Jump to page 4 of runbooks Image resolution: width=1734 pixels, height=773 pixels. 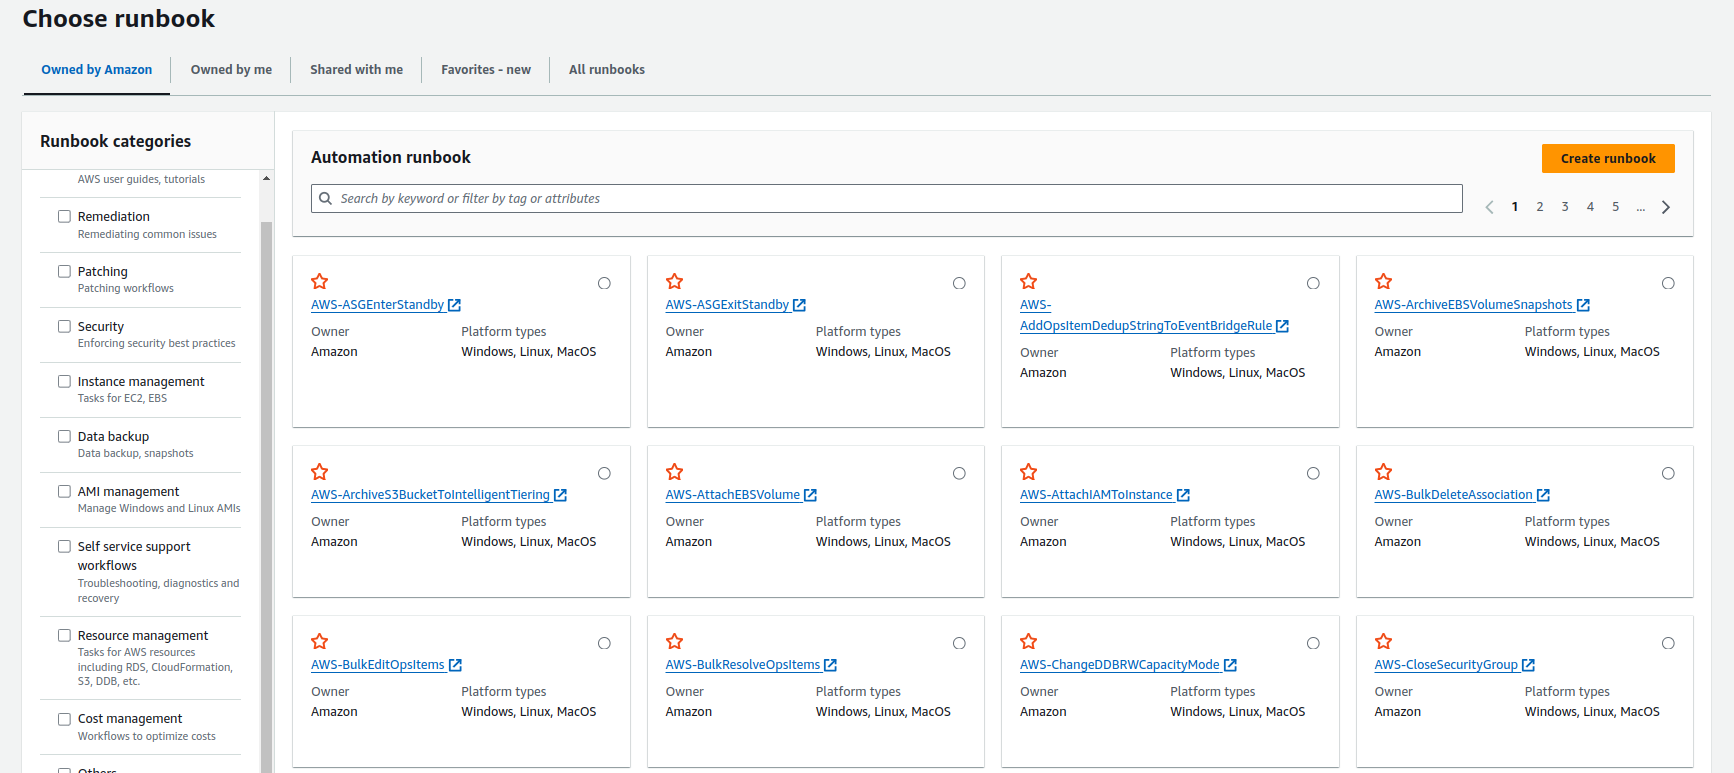coord(1590,207)
